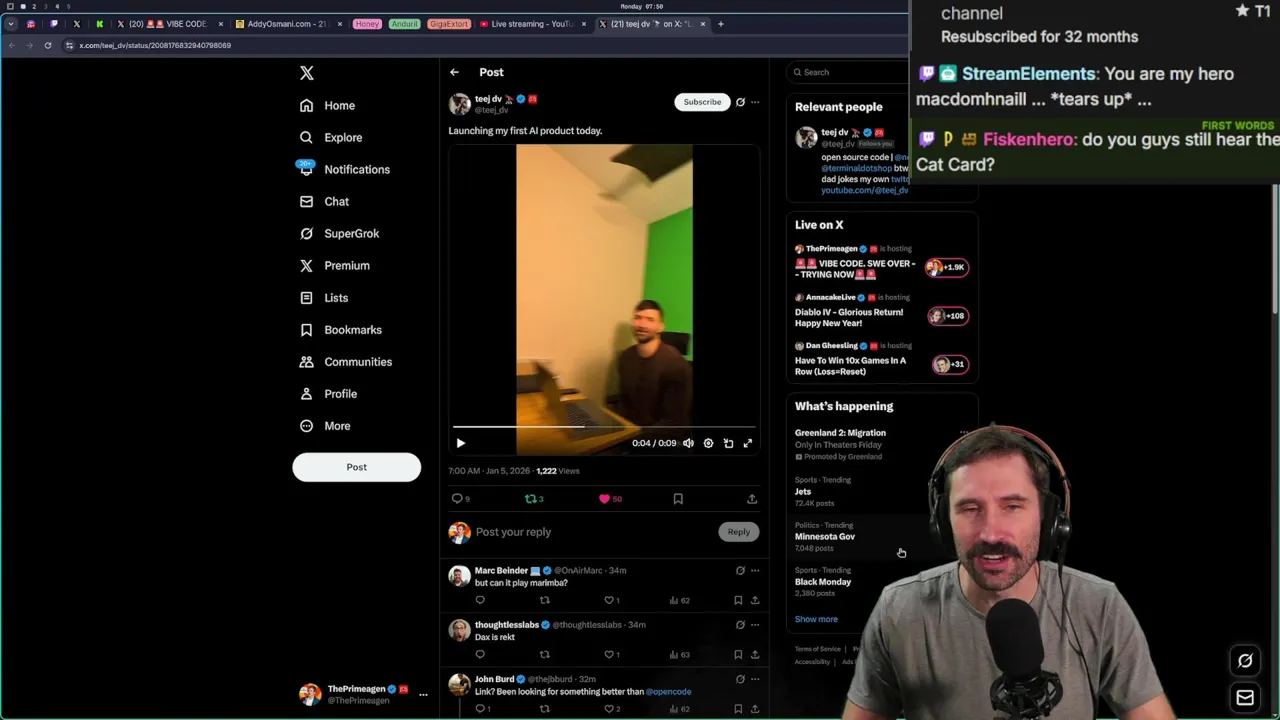Image resolution: width=1280 pixels, height=720 pixels.
Task: Open a new browser tab
Action: click(x=720, y=24)
